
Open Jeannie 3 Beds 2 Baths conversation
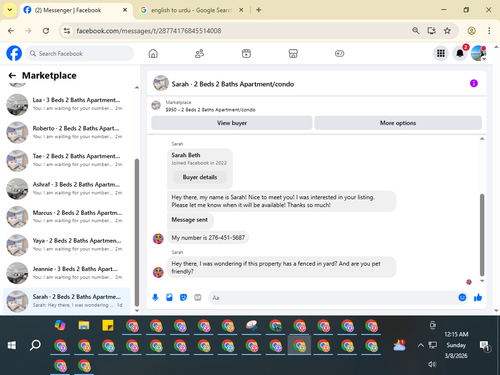pyautogui.click(x=67, y=273)
